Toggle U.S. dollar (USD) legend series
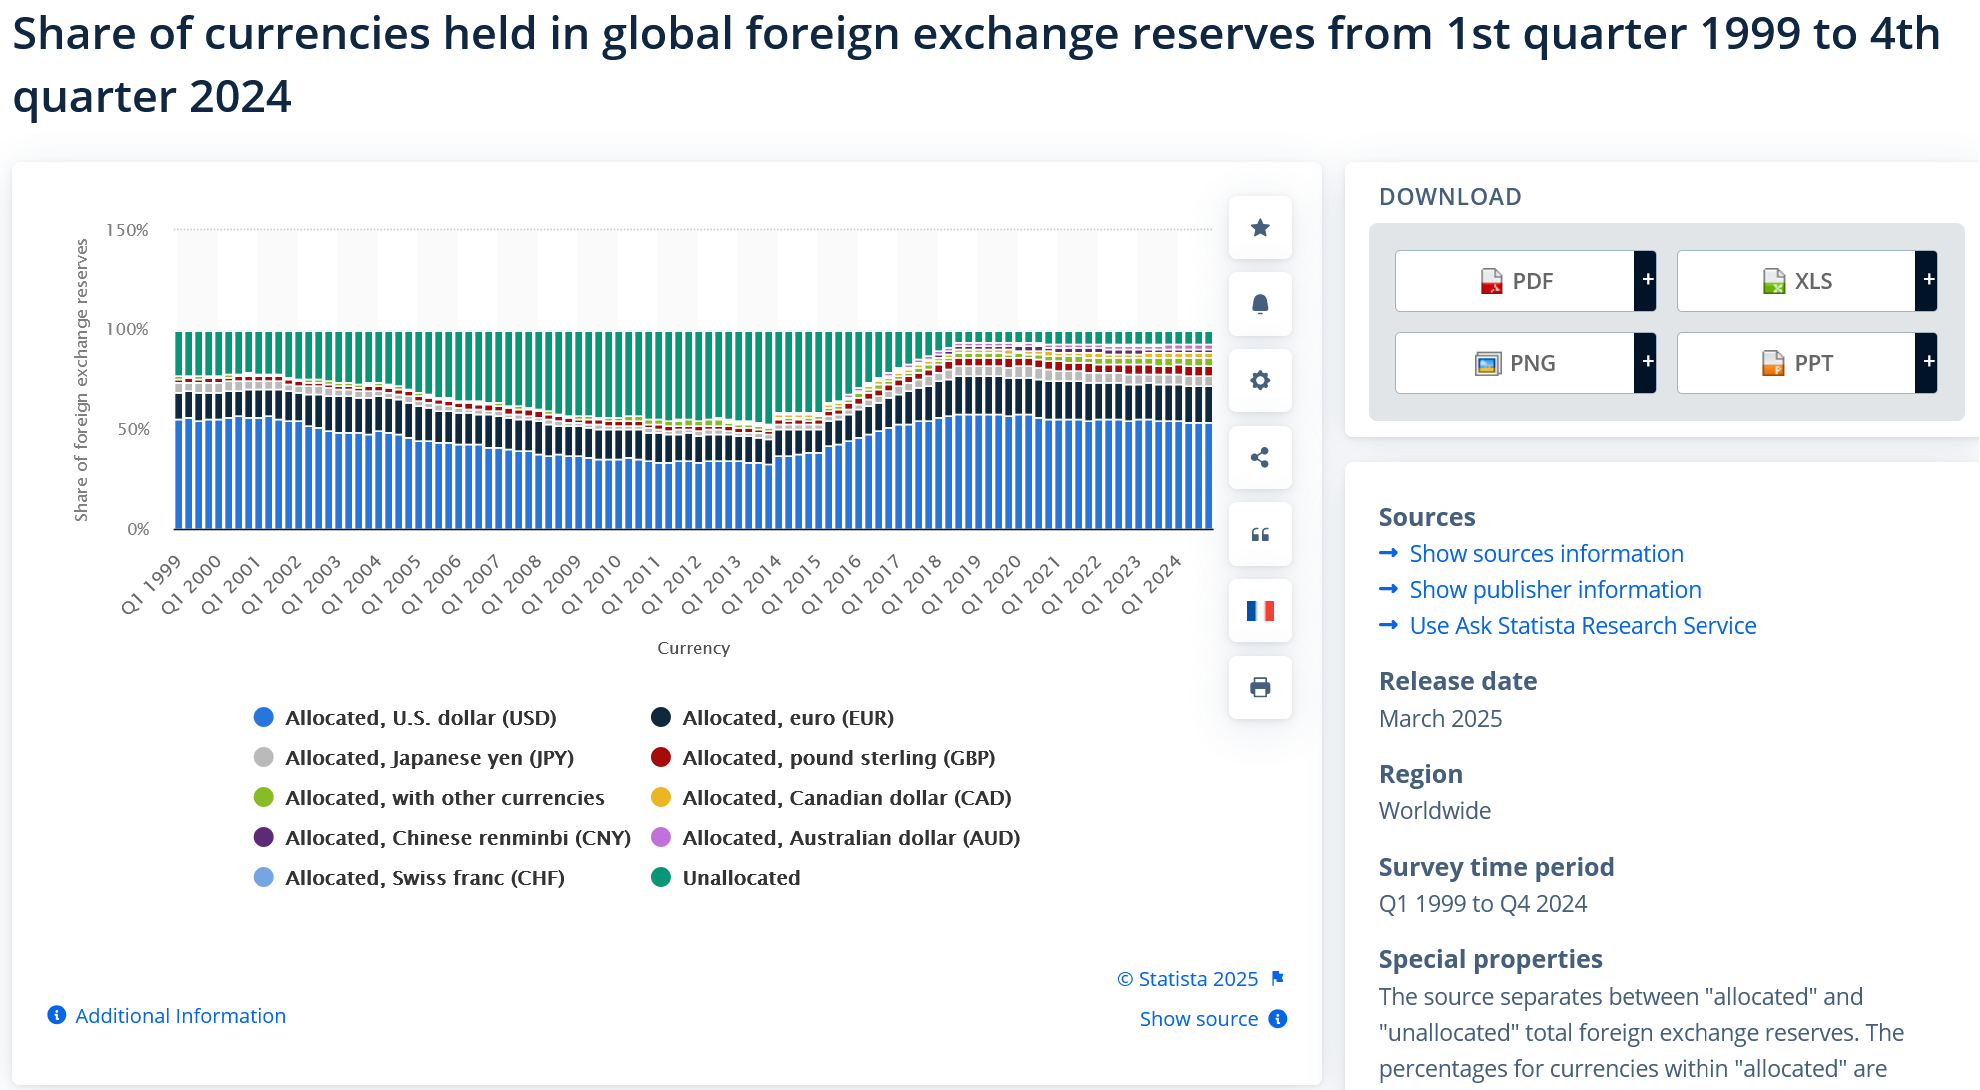1980x1090 pixels. pos(420,718)
